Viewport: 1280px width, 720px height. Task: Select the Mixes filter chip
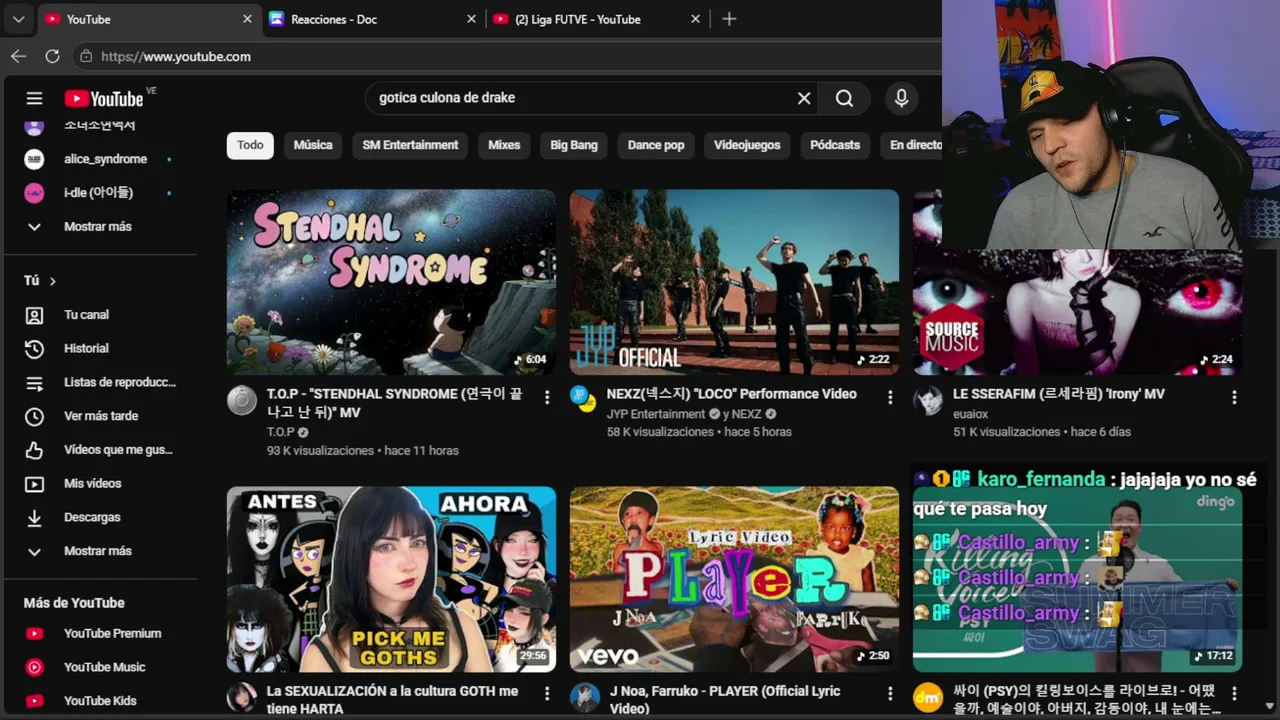504,145
